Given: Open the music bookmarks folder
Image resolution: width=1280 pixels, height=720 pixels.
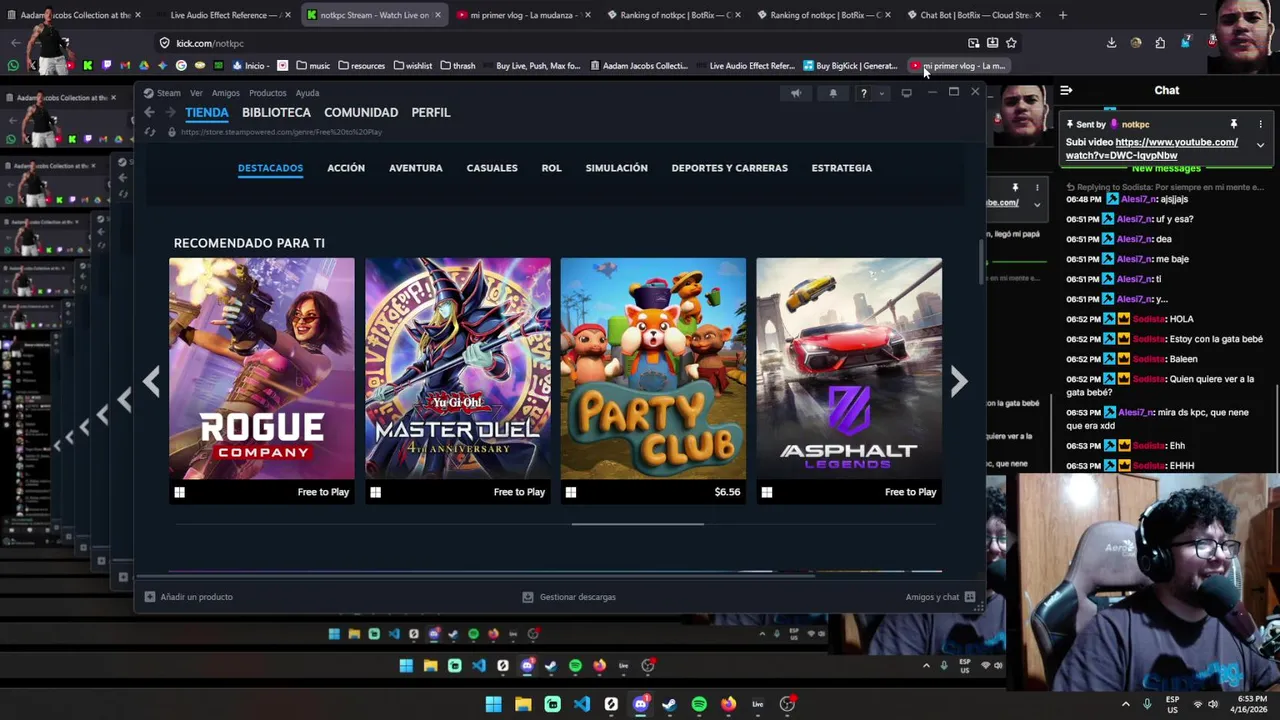Looking at the screenshot, I should coord(313,66).
